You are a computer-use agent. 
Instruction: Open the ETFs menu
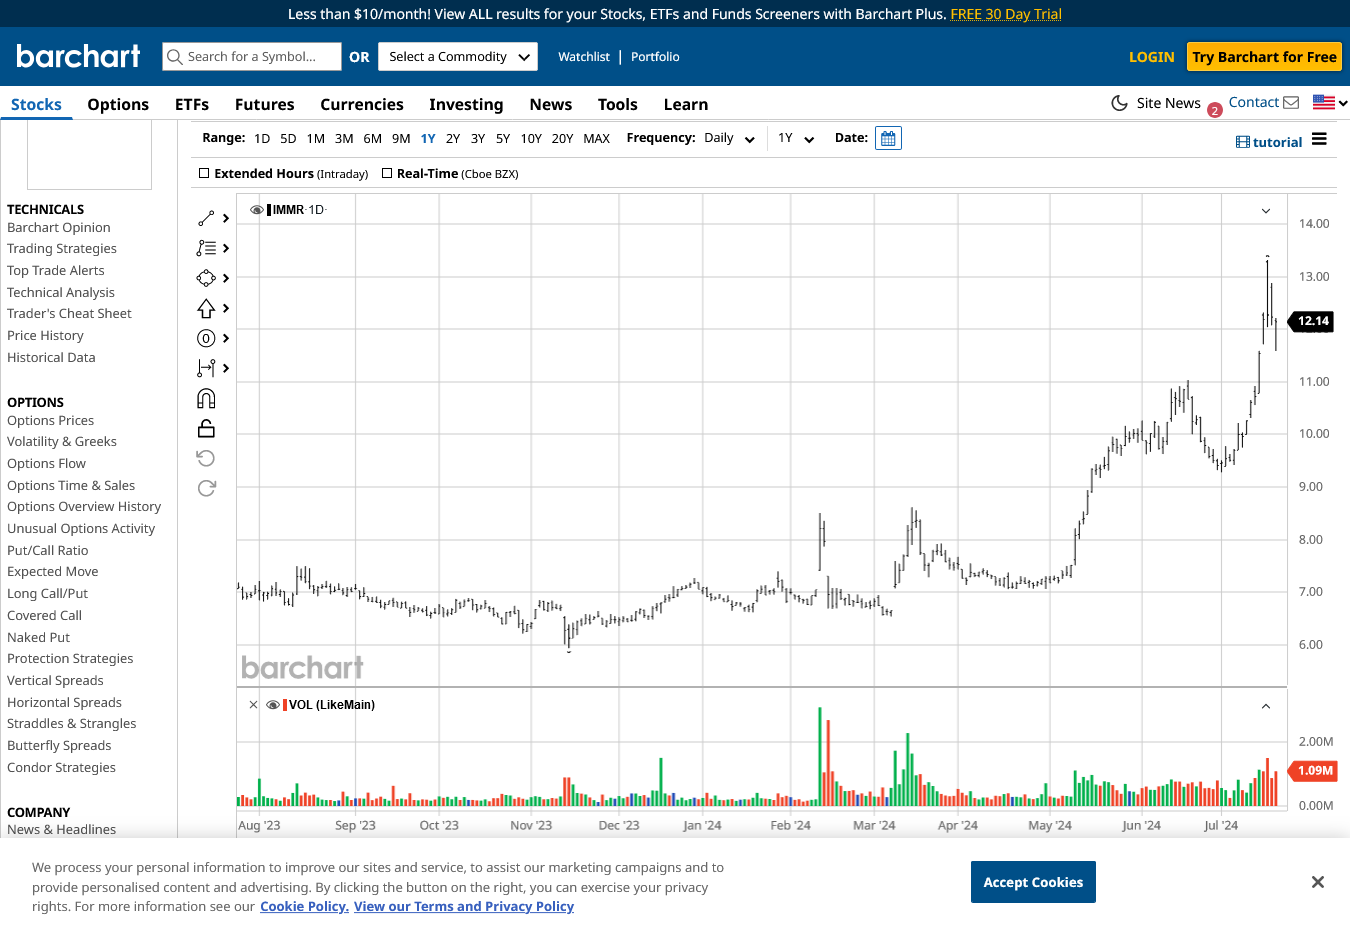(x=192, y=104)
